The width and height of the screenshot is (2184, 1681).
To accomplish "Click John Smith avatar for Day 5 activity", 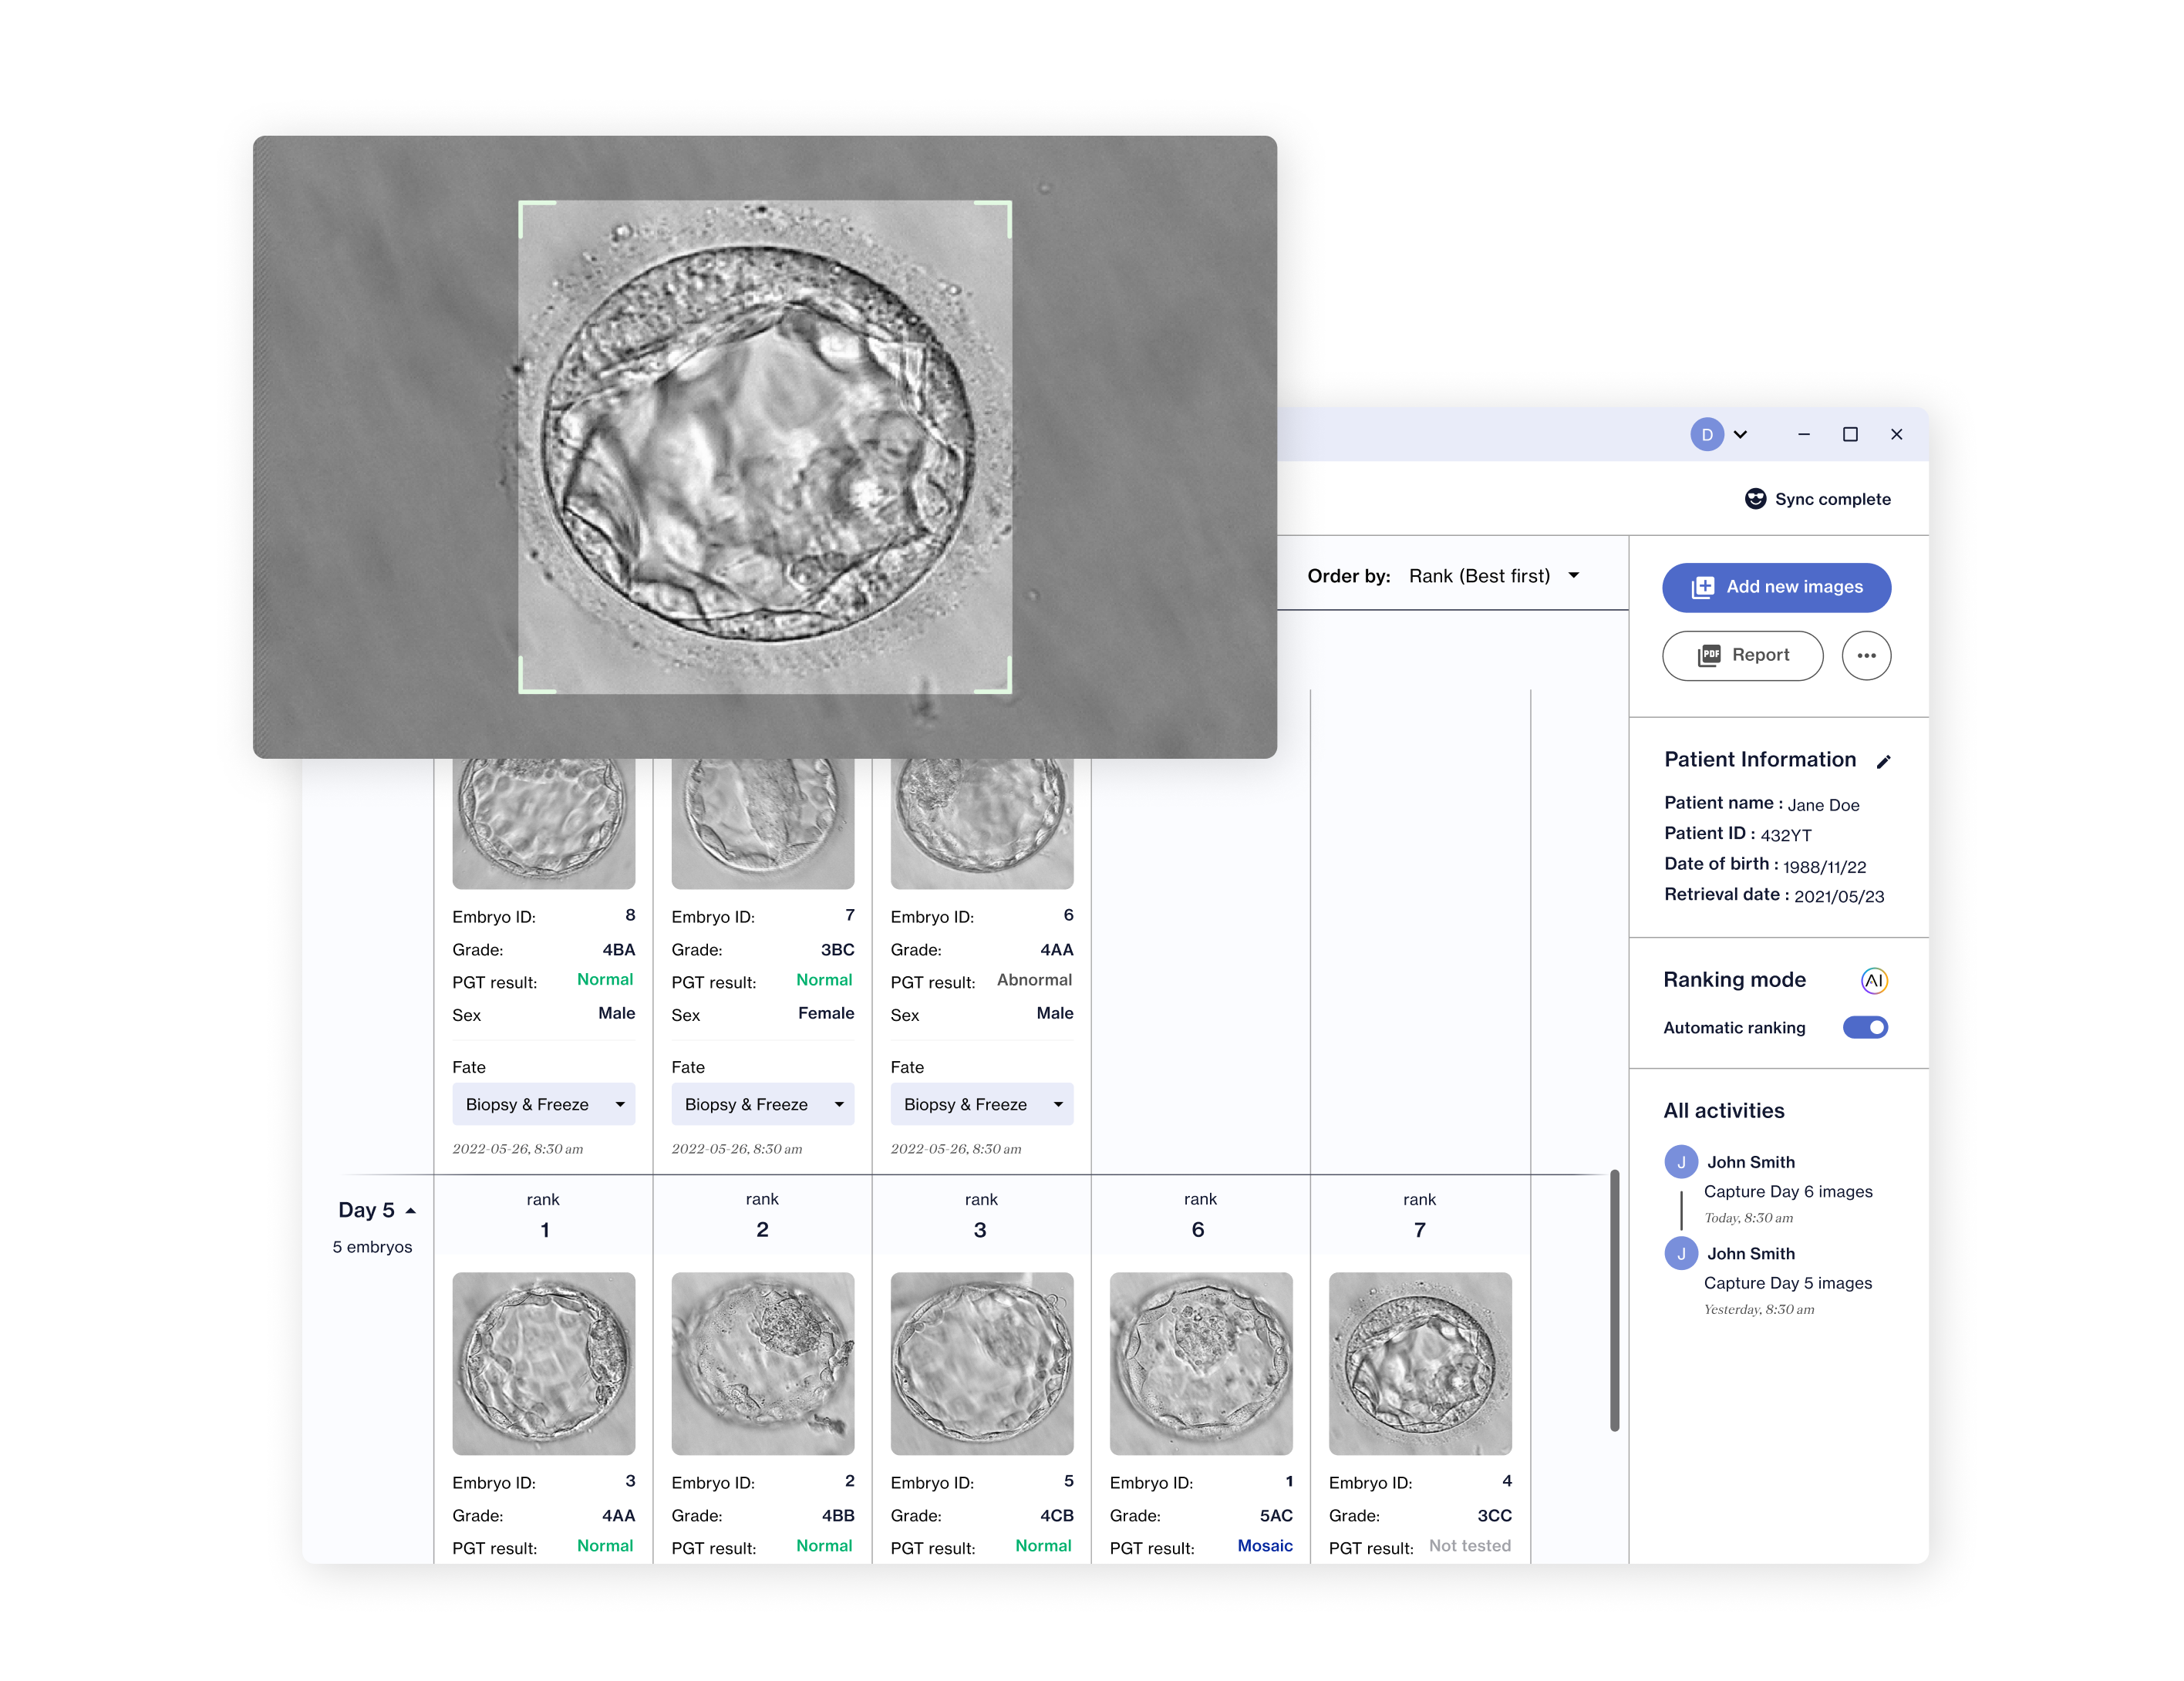I will [x=1680, y=1253].
